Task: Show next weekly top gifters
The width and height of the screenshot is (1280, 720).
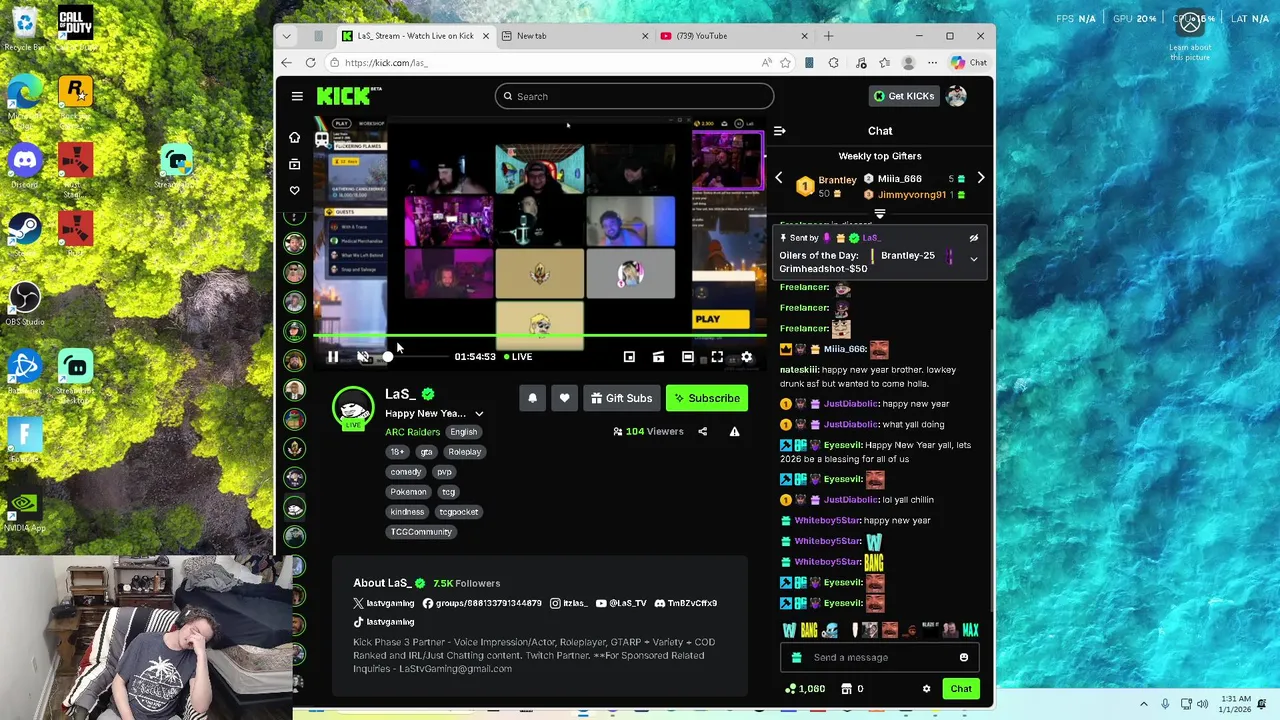Action: (980, 178)
